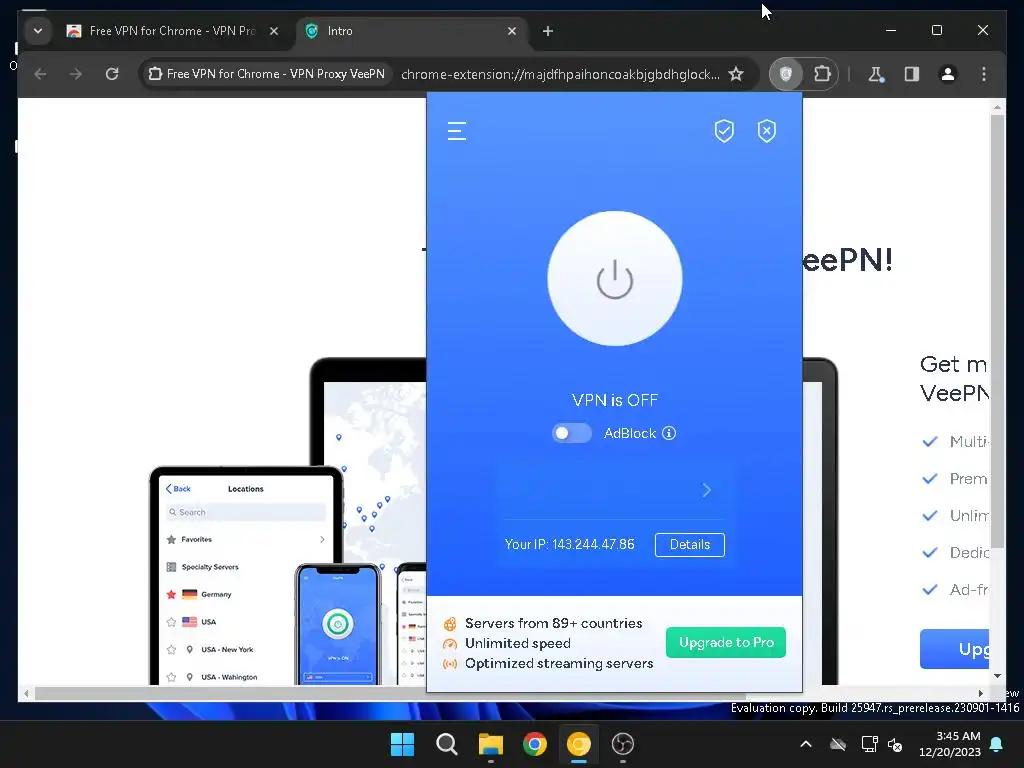Image resolution: width=1024 pixels, height=768 pixels.
Task: Click the page scroll up arrow
Action: tap(997, 106)
